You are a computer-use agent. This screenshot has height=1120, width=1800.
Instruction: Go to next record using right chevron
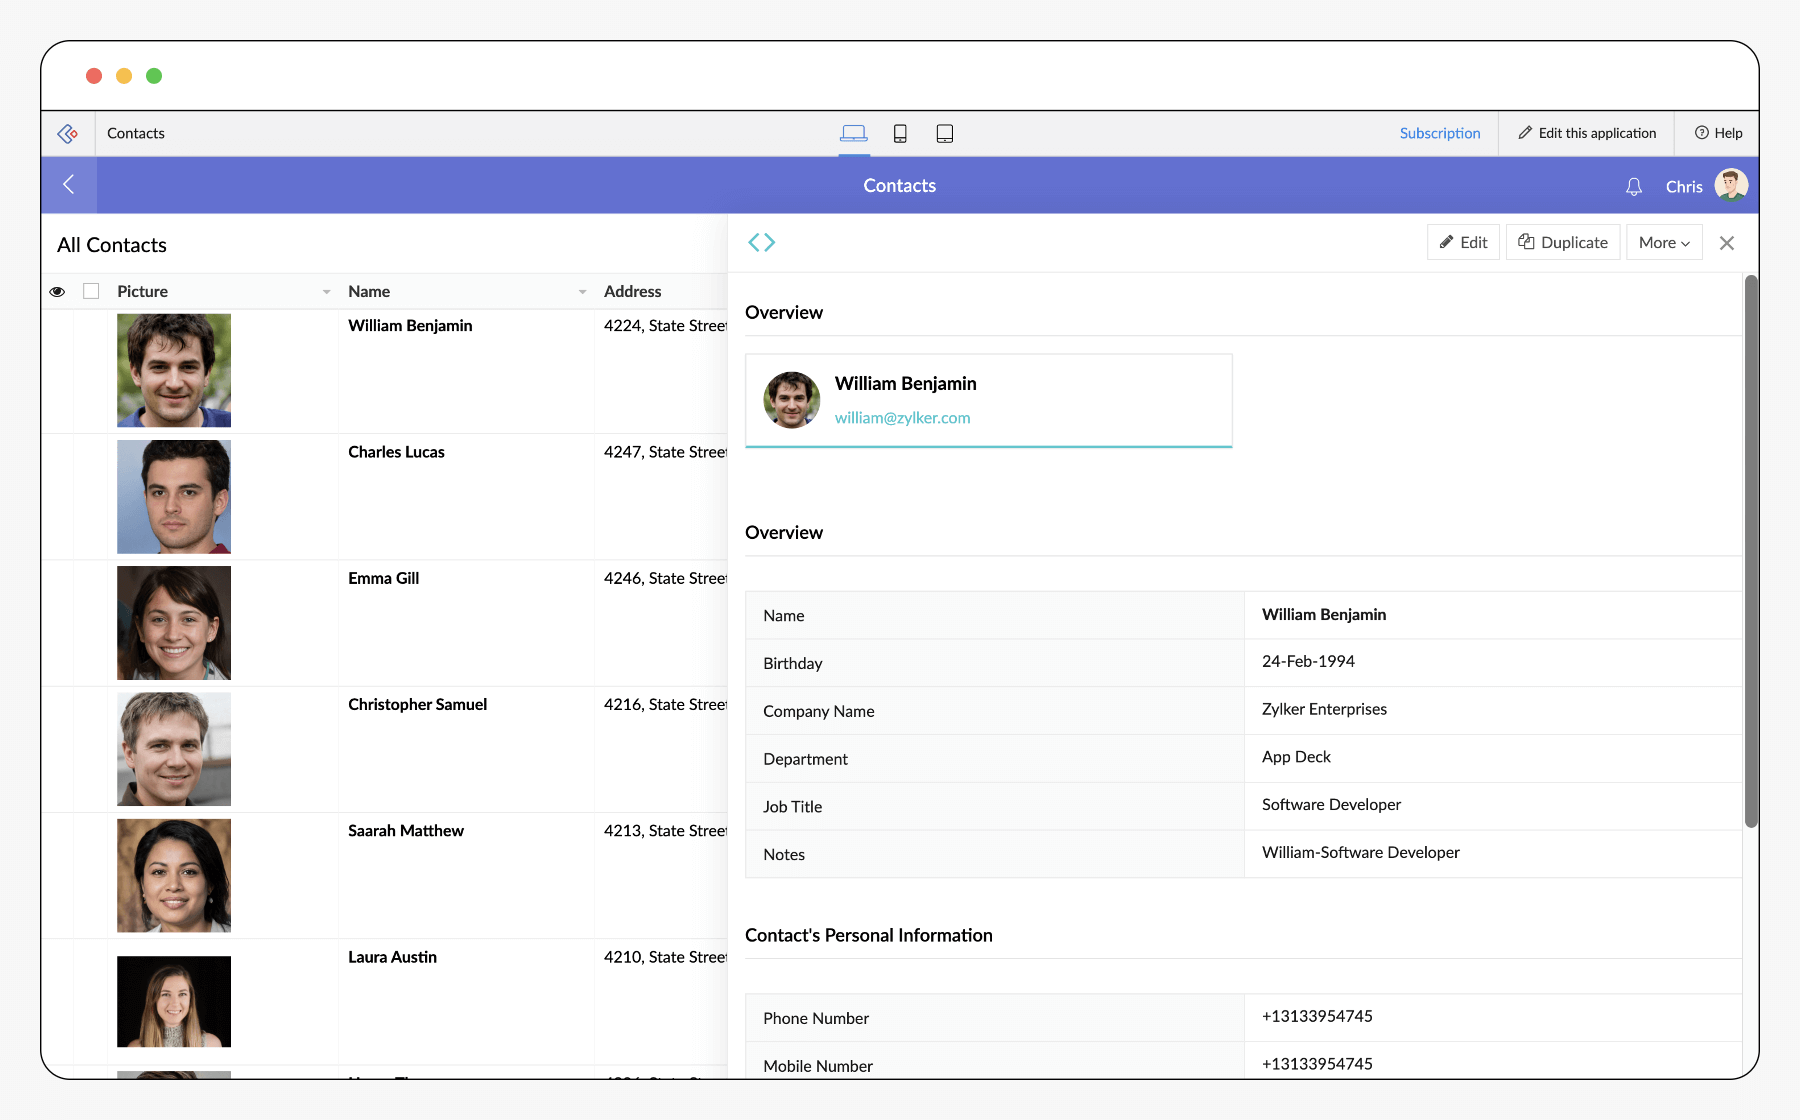(x=770, y=242)
